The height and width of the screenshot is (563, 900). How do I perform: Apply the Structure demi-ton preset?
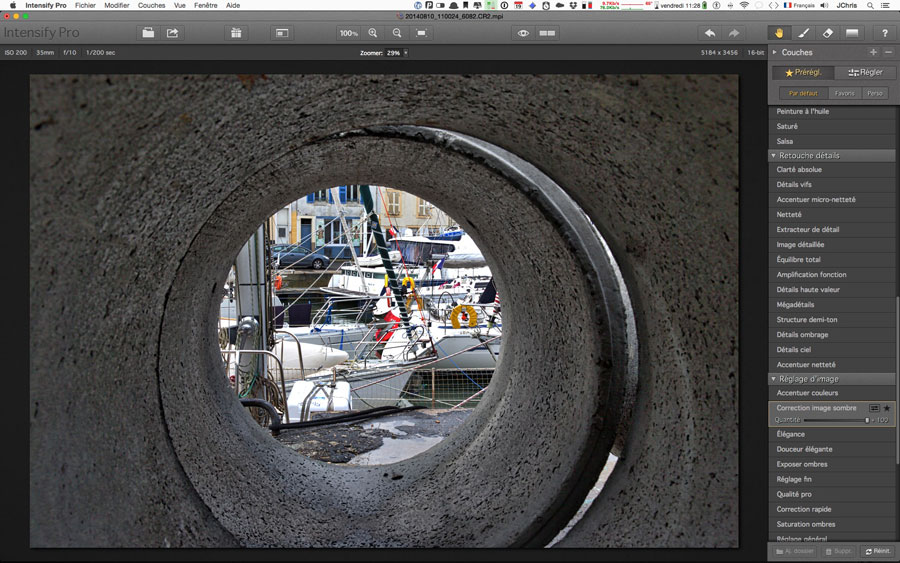click(832, 319)
